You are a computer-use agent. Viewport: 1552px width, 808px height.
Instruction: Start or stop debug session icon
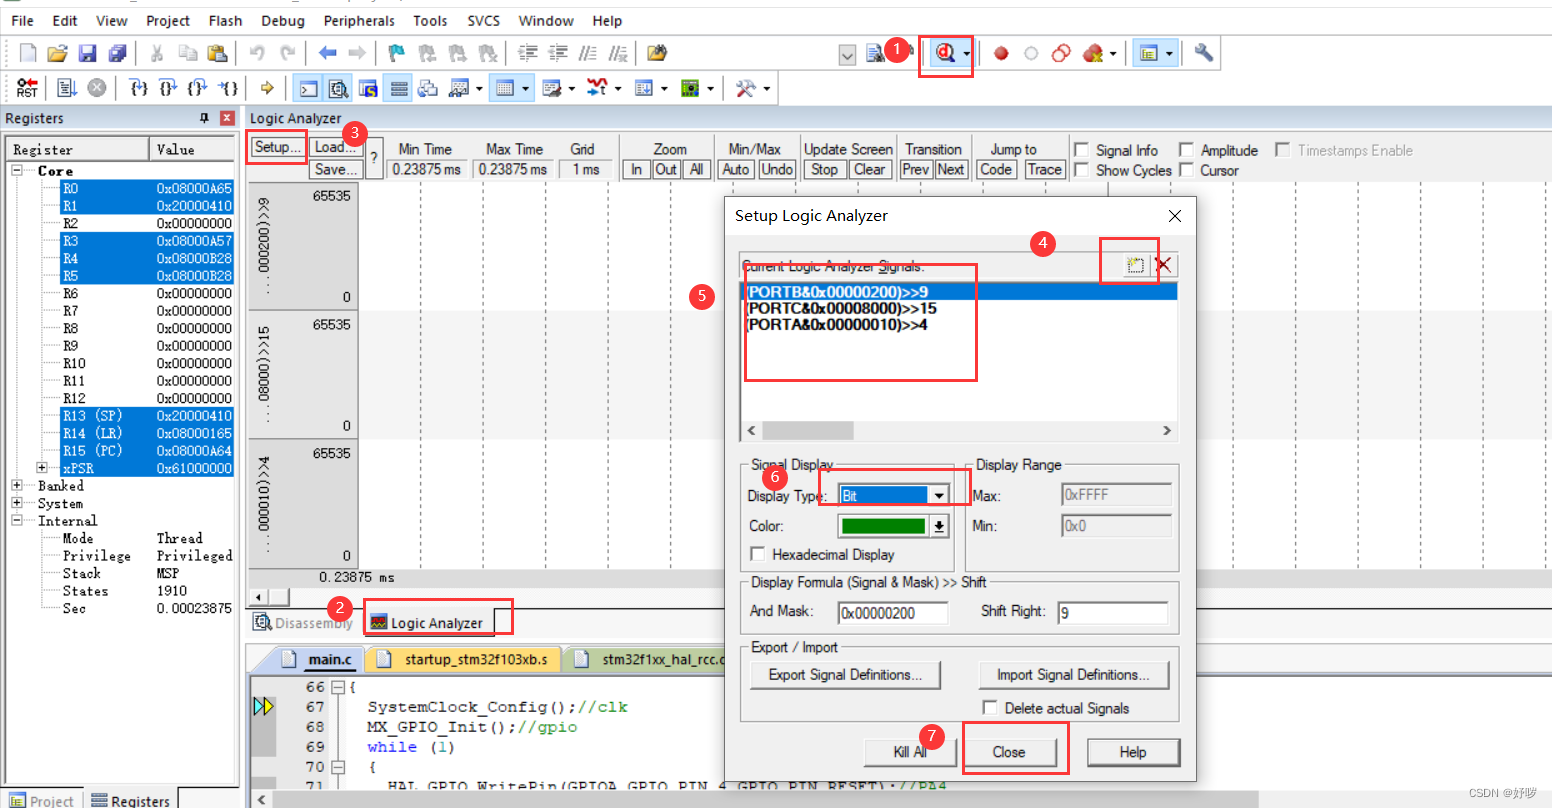944,53
